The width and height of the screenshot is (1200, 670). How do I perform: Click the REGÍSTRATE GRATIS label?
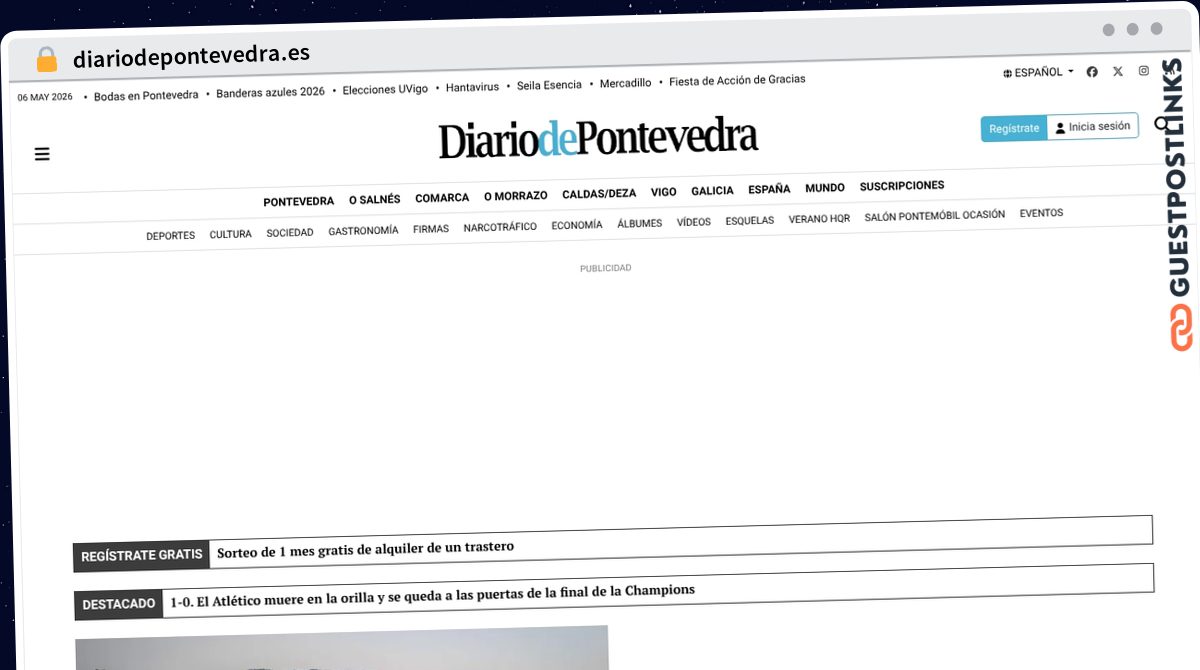point(142,556)
